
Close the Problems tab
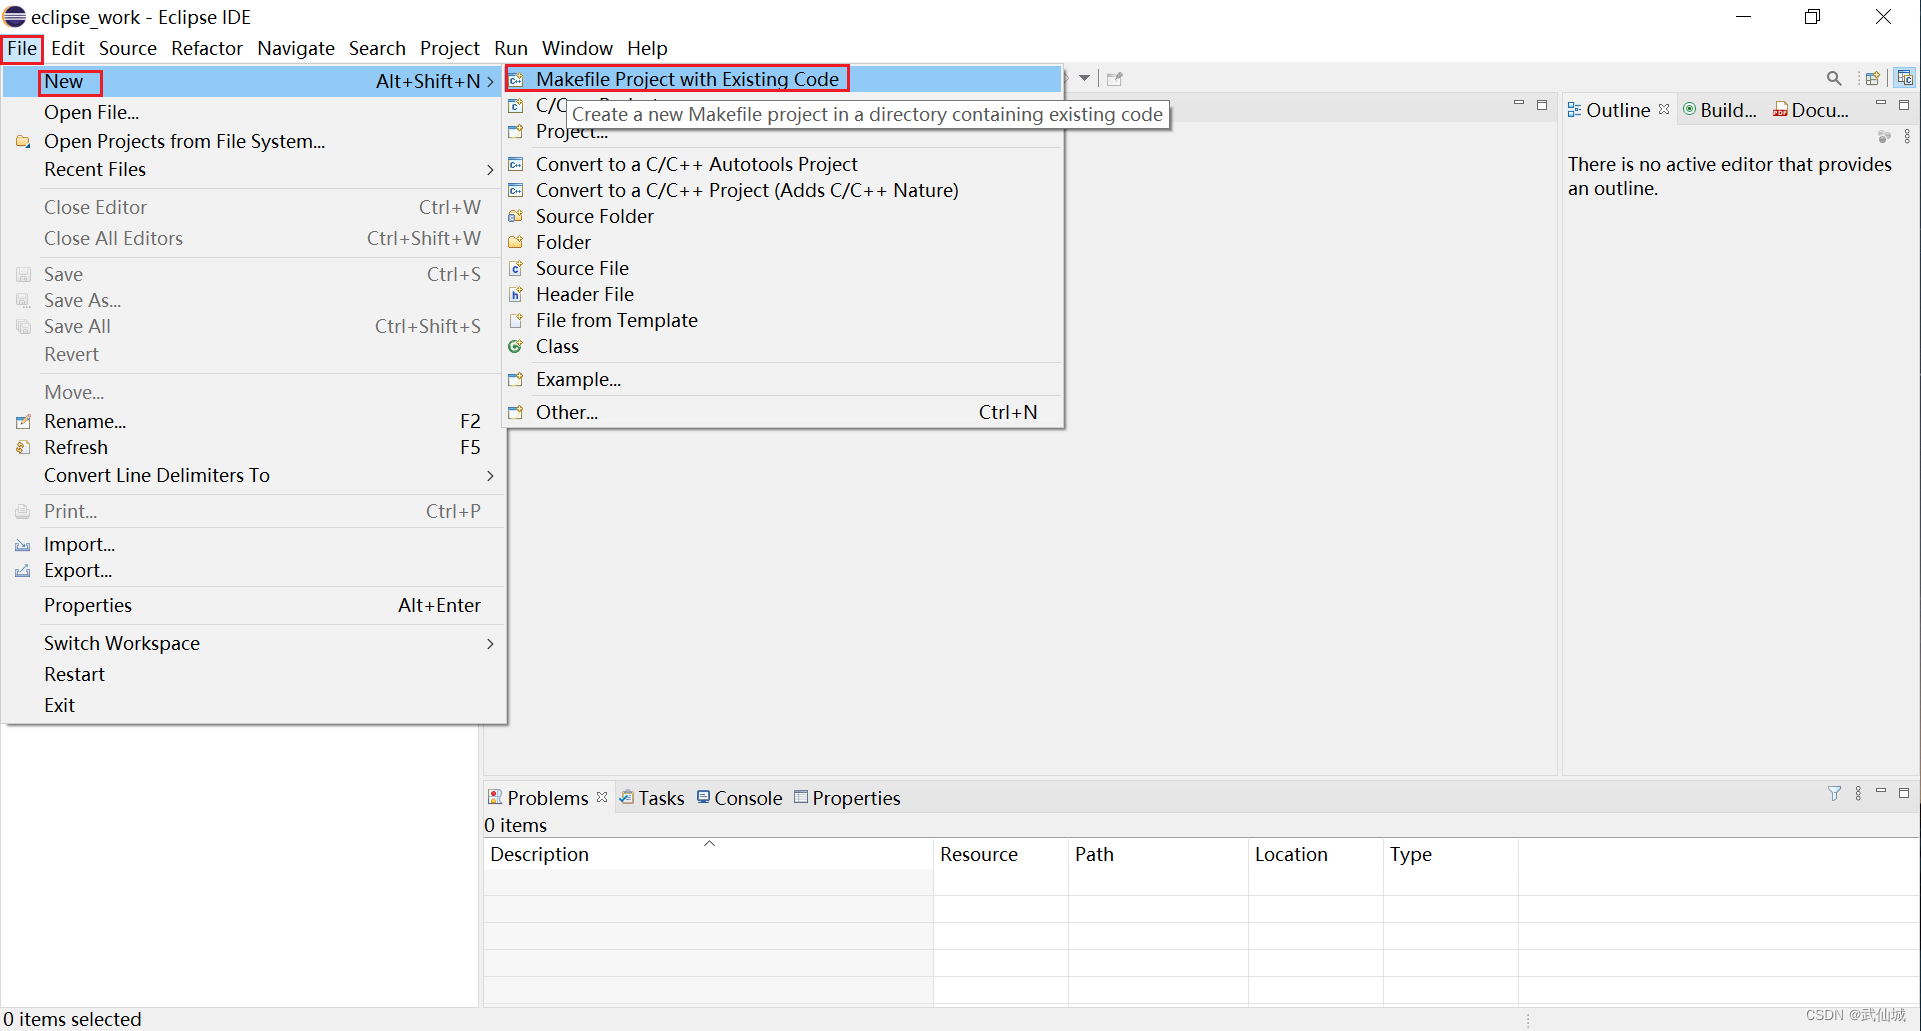click(602, 797)
